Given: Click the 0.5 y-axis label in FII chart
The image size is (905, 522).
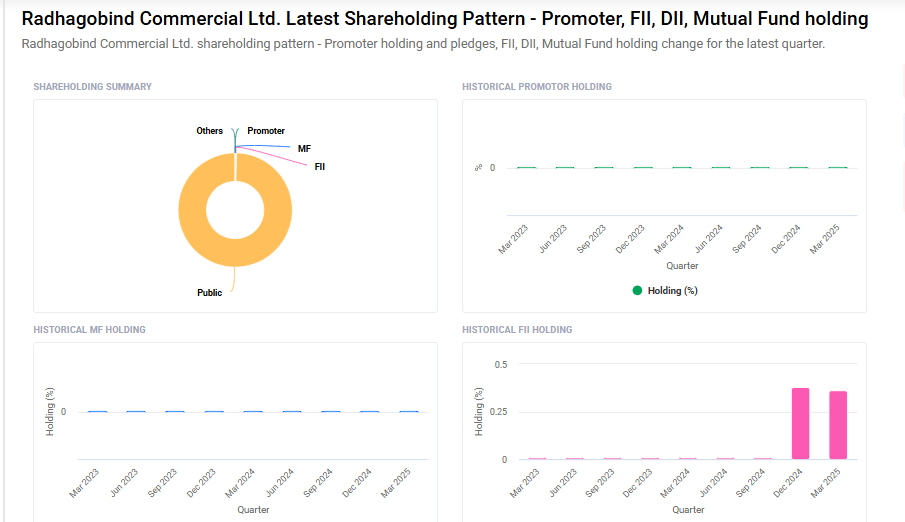Looking at the screenshot, I should click(501, 364).
